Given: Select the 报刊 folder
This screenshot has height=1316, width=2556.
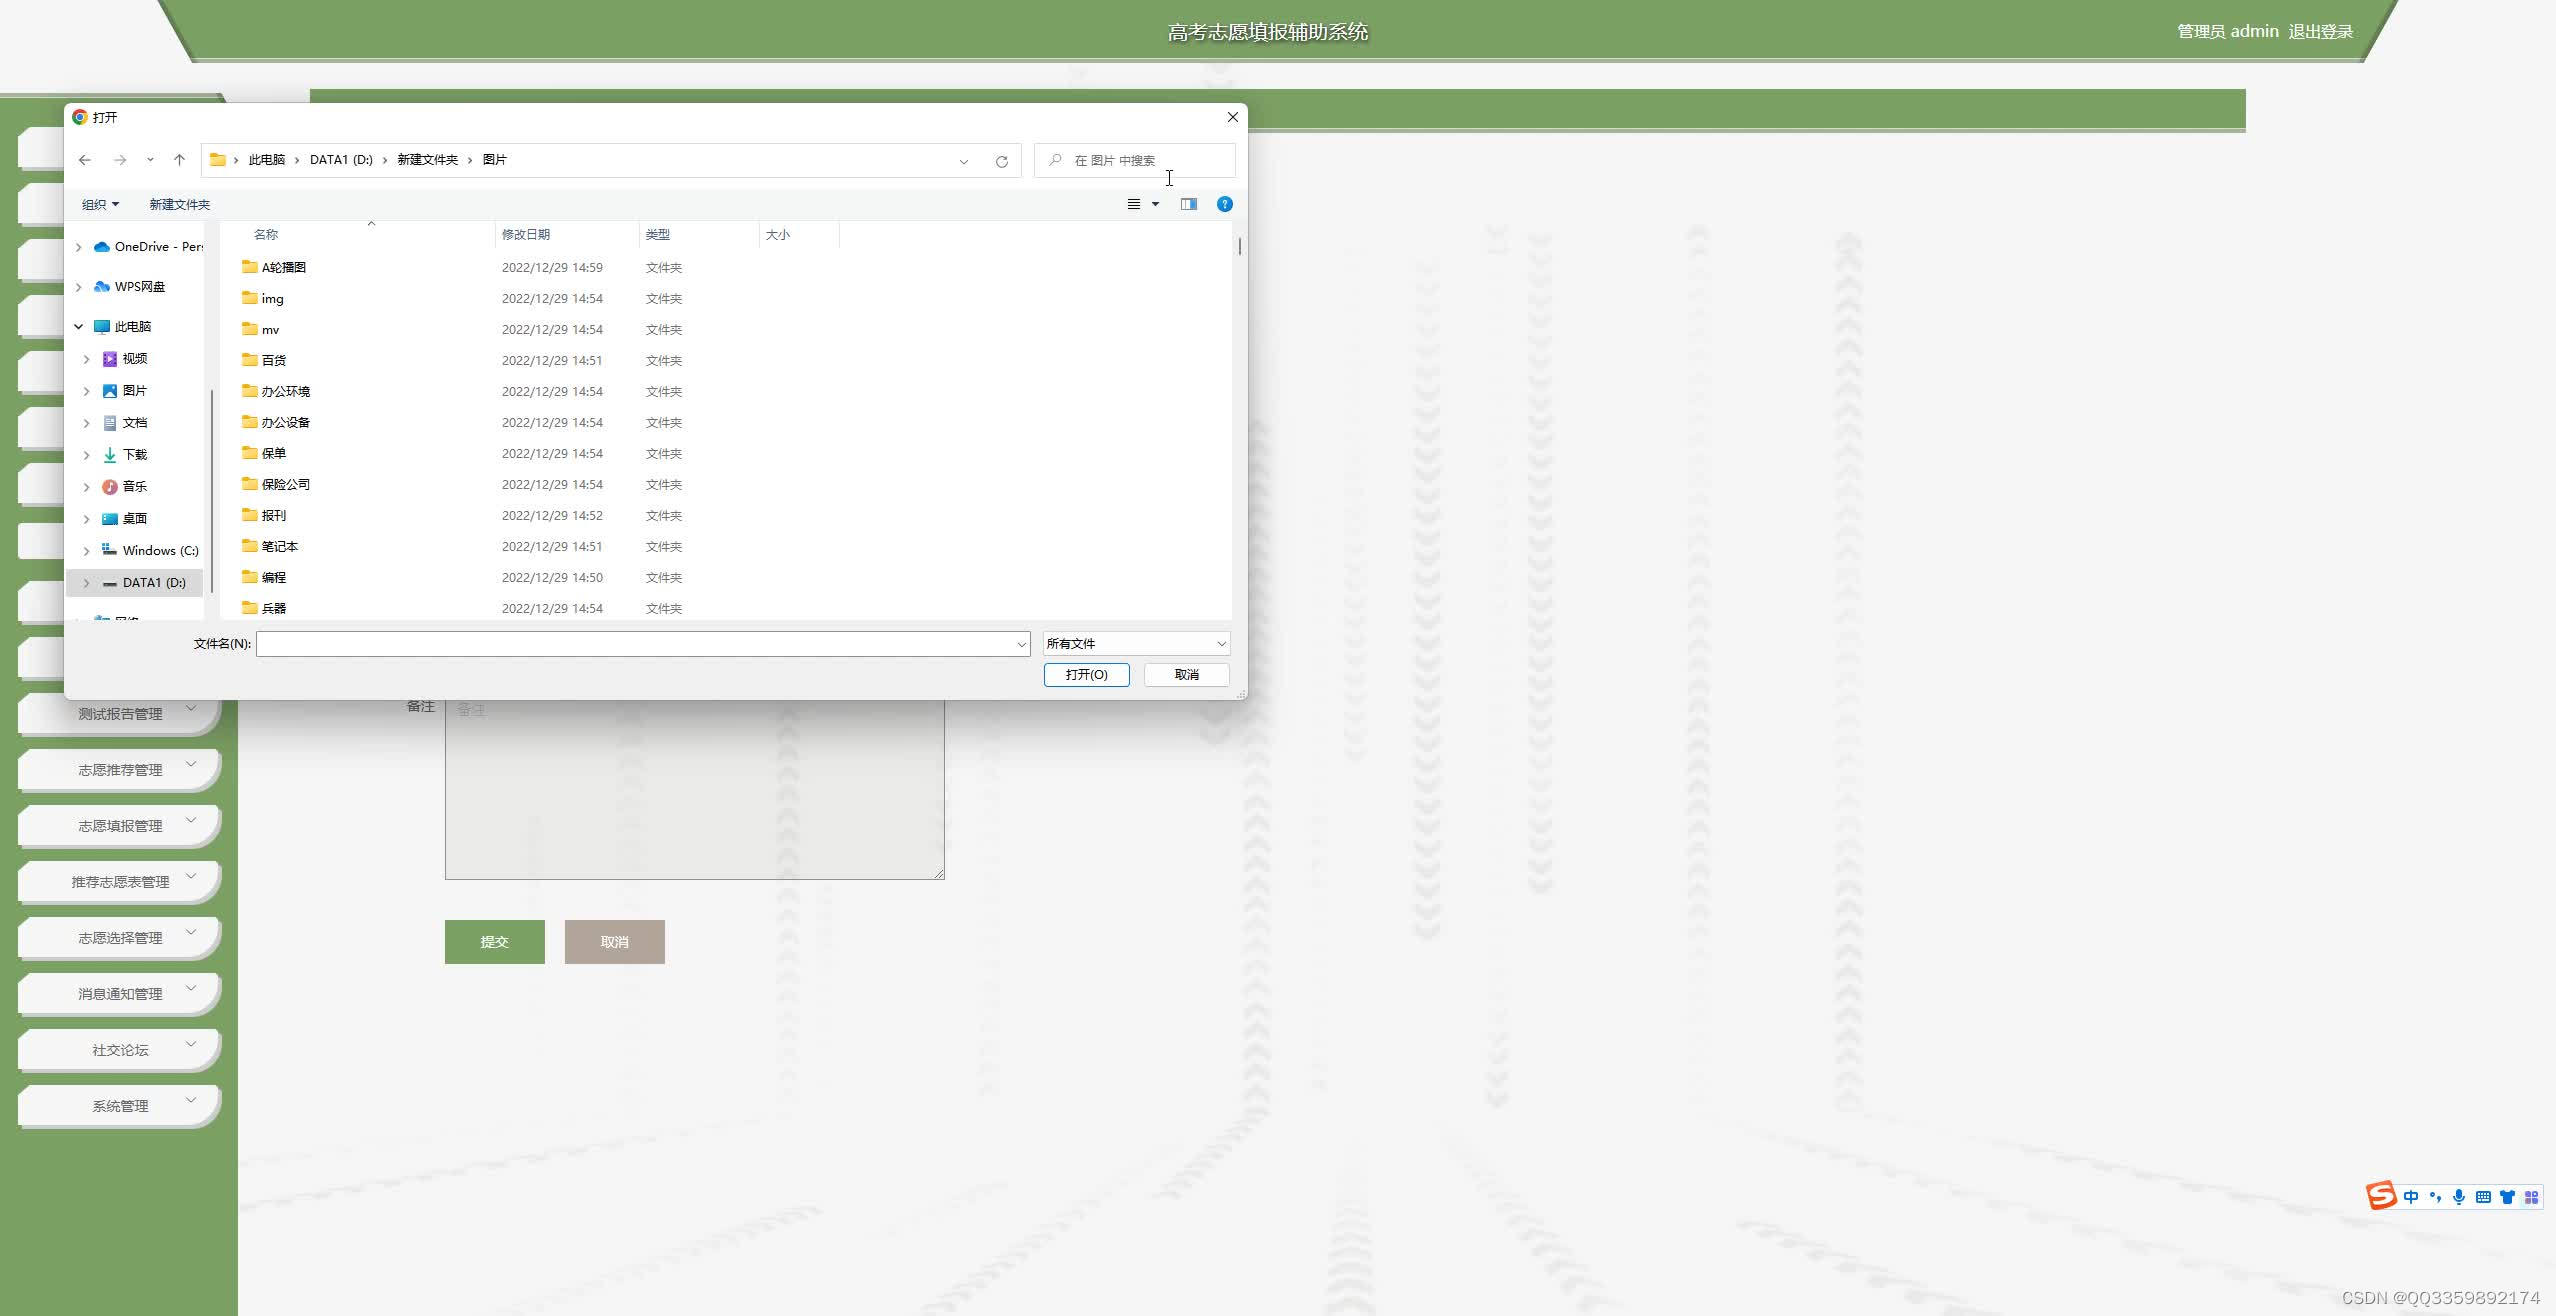Looking at the screenshot, I should (x=264, y=515).
